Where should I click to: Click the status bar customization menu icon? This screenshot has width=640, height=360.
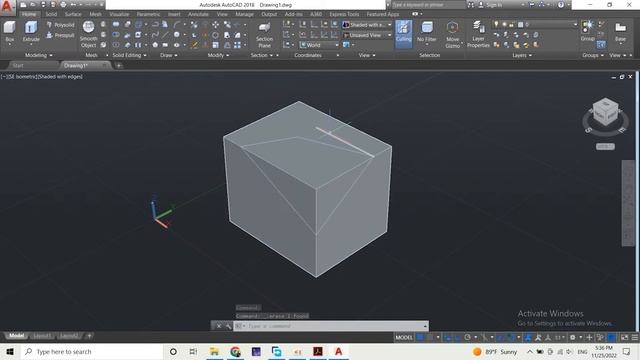tap(635, 337)
